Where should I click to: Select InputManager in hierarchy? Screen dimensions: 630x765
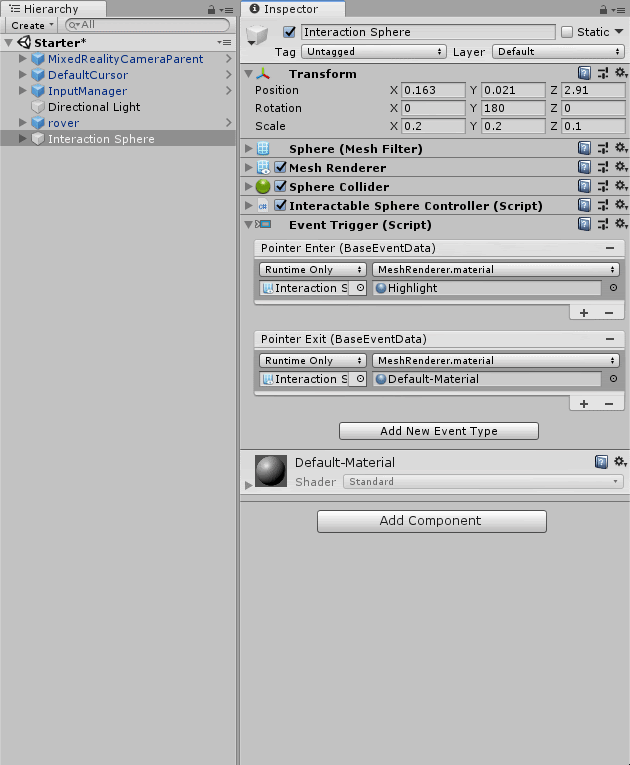(87, 91)
